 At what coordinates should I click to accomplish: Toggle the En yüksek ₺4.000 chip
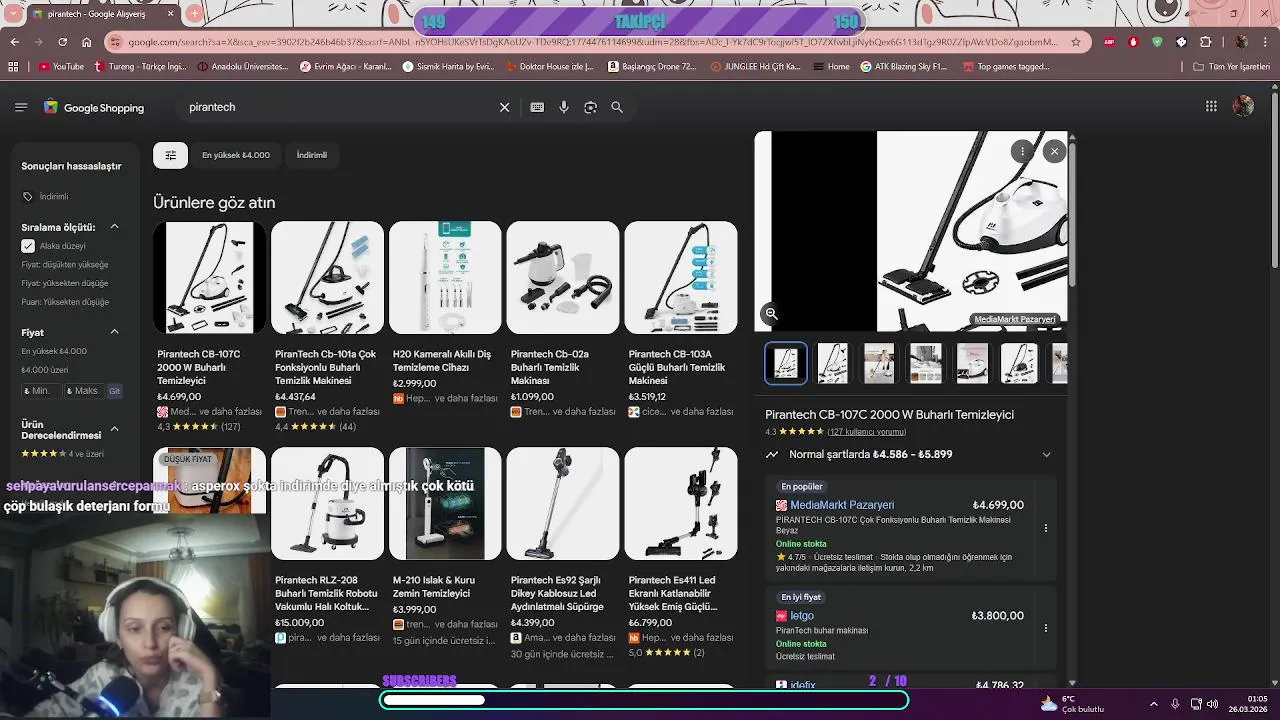pos(236,155)
